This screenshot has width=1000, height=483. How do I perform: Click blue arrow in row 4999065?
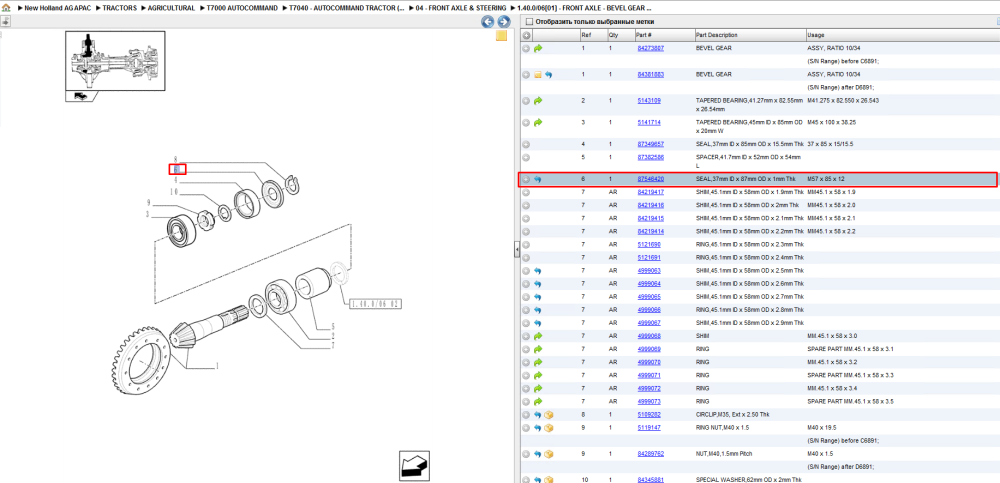pyautogui.click(x=538, y=297)
